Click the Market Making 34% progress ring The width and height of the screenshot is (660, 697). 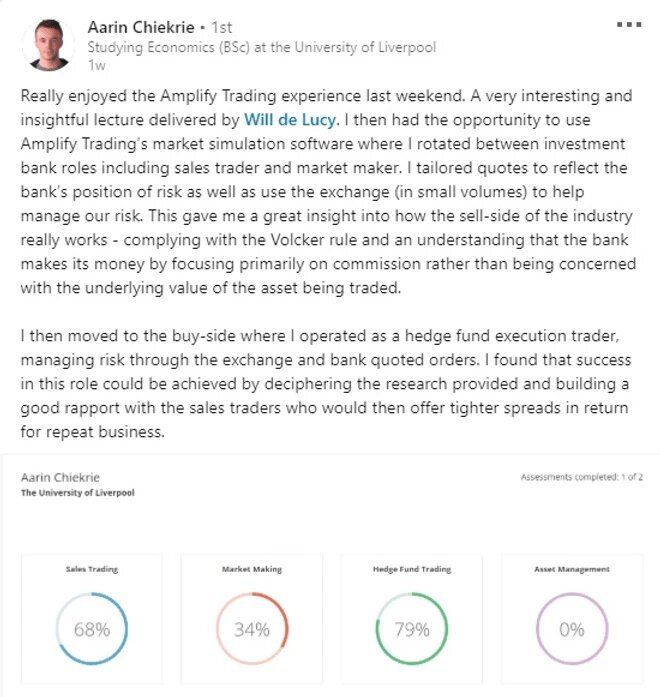coord(252,629)
